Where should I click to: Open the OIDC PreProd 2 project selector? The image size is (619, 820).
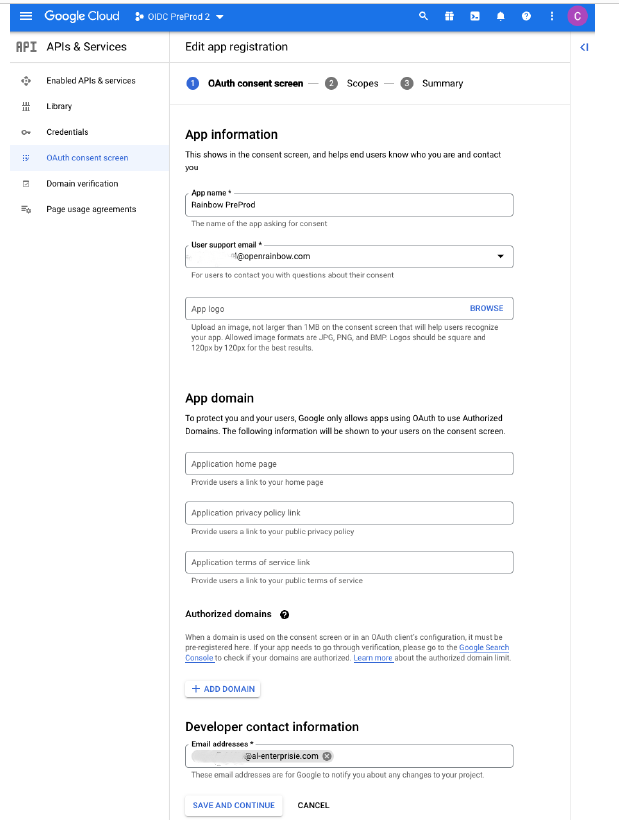tap(180, 16)
